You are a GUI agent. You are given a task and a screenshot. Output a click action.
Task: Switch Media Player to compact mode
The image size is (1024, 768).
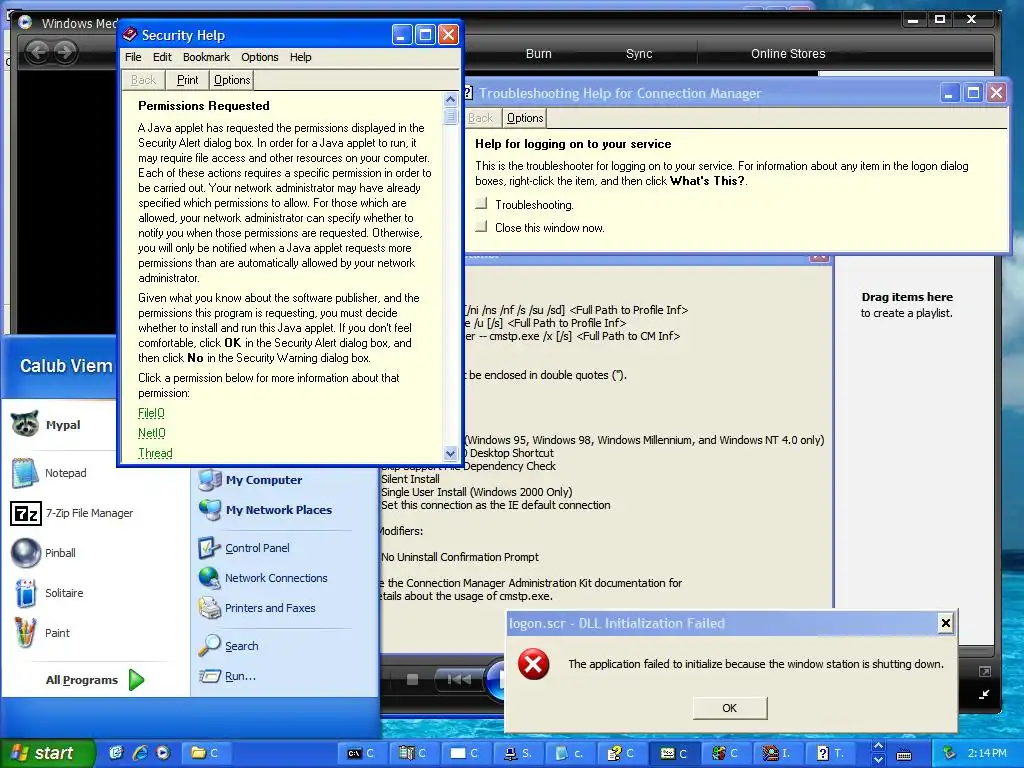(984, 695)
